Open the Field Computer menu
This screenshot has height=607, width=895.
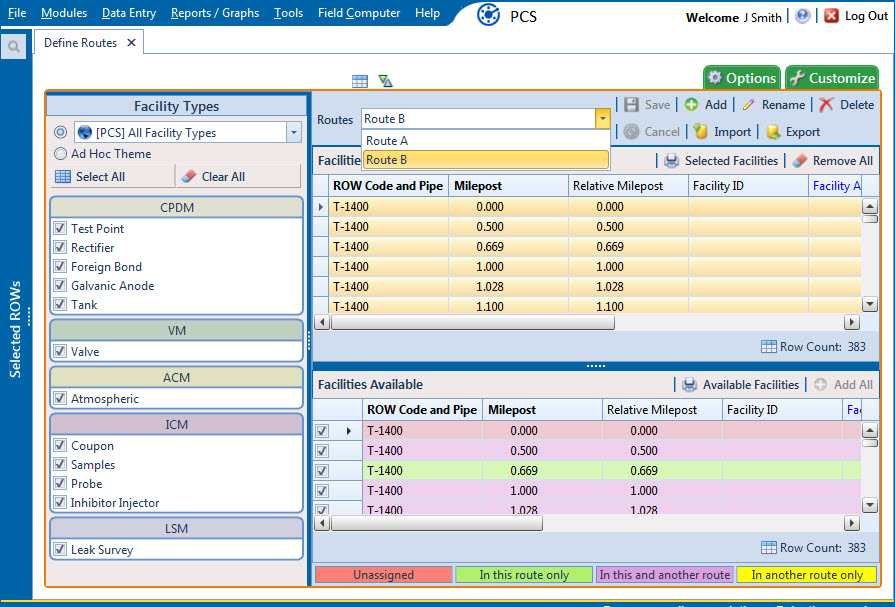359,13
